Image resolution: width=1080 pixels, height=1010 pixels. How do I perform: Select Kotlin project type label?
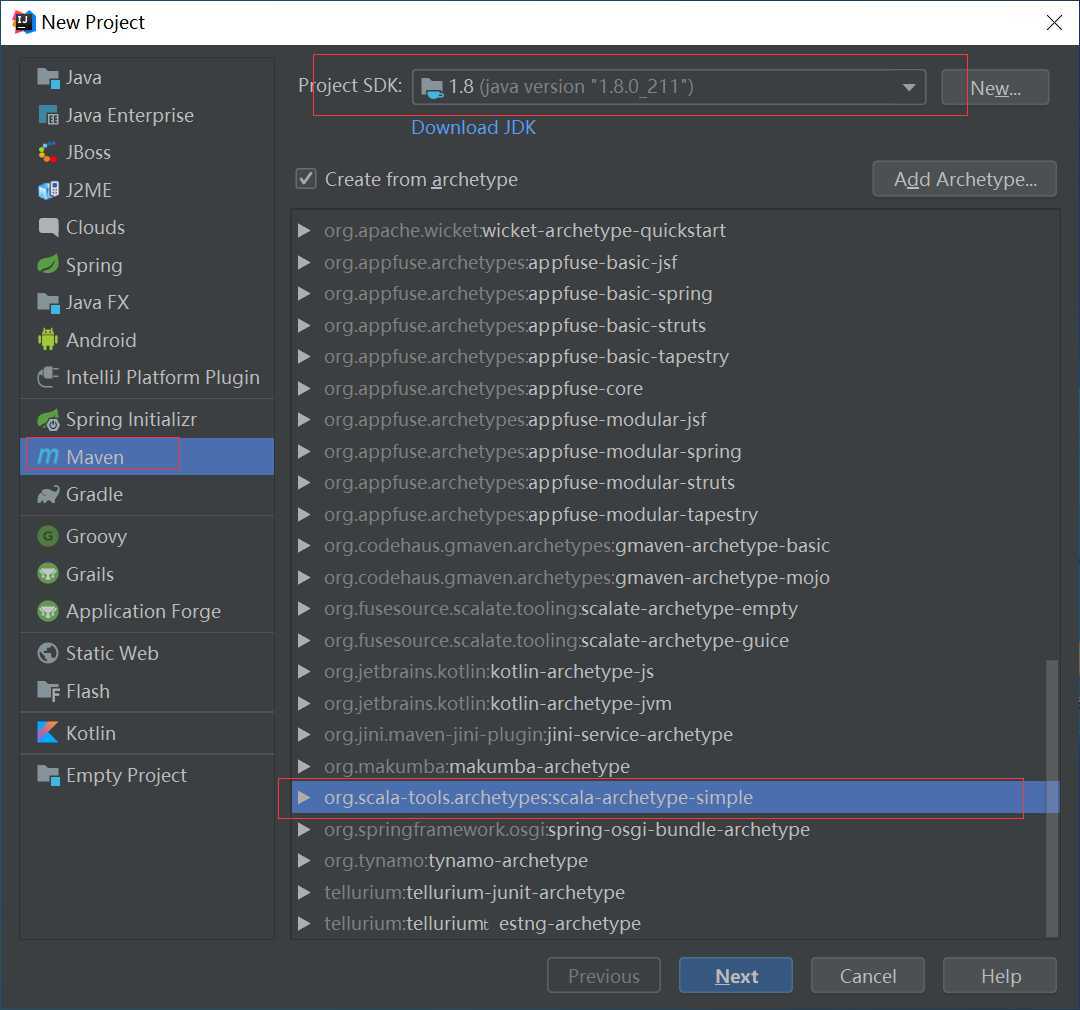tap(91, 733)
